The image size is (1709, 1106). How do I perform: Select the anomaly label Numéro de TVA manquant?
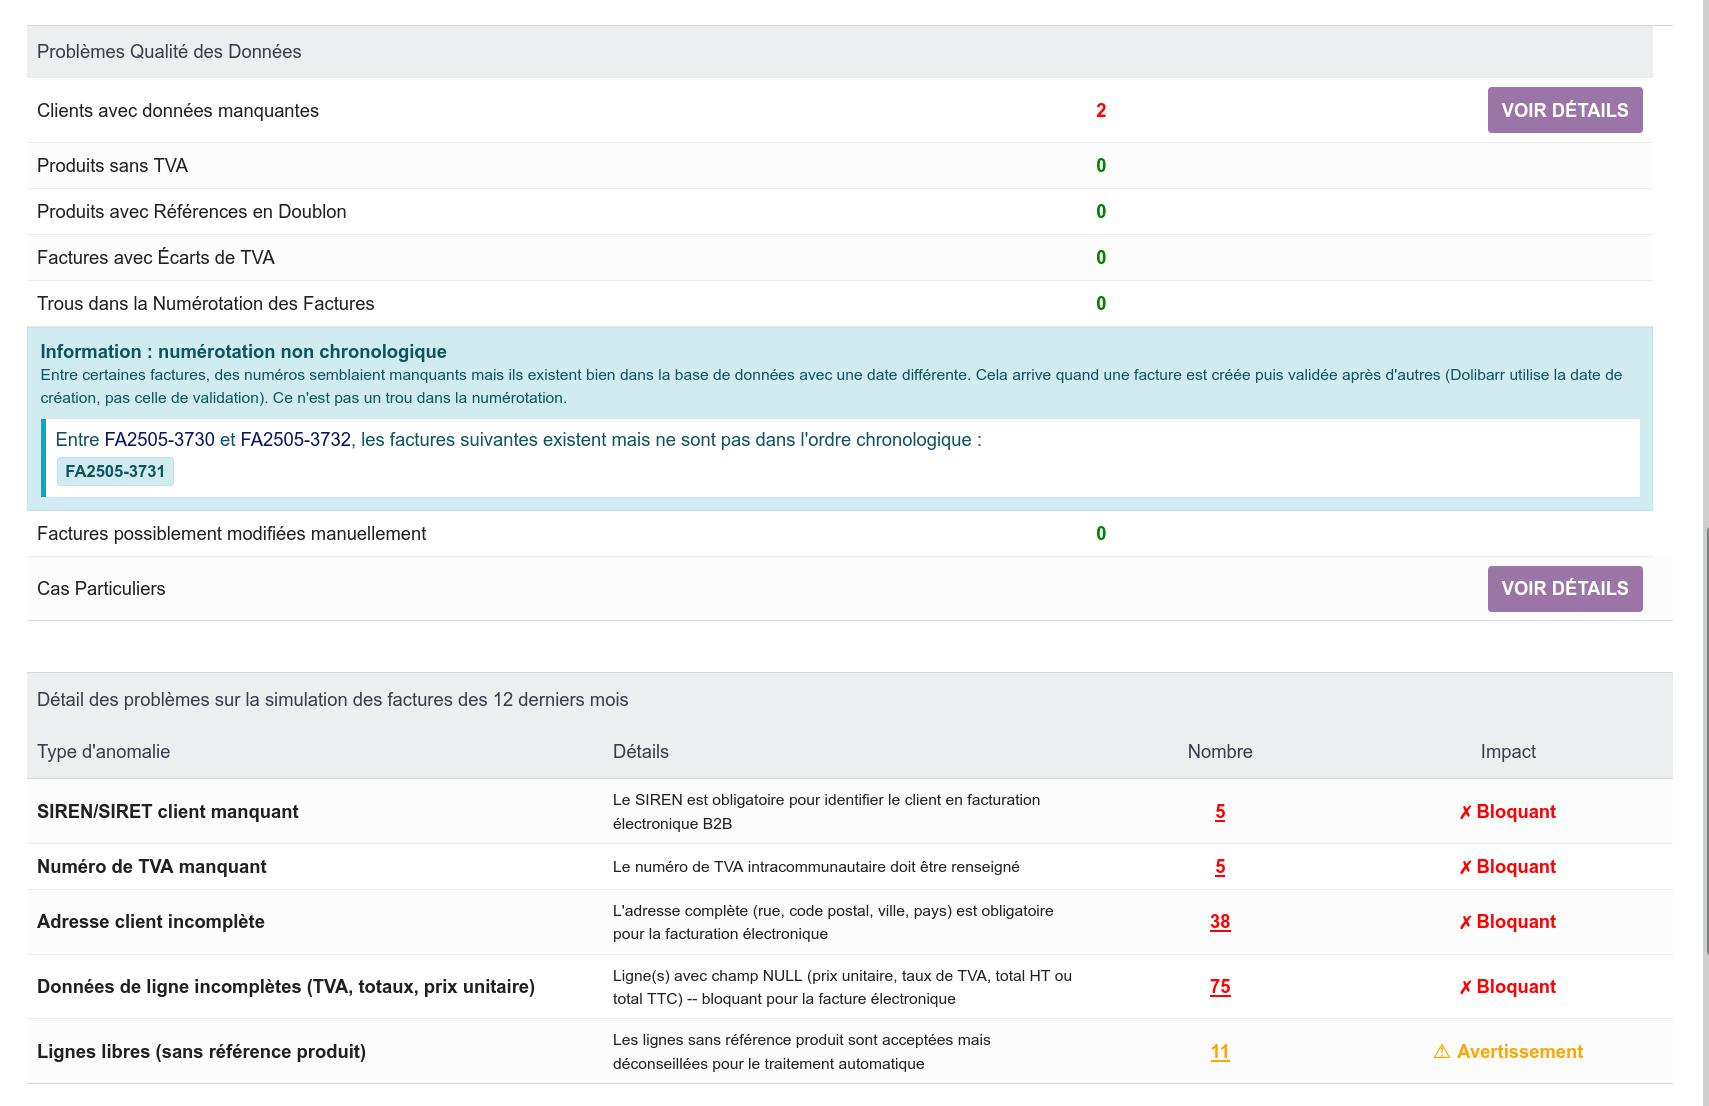click(151, 867)
